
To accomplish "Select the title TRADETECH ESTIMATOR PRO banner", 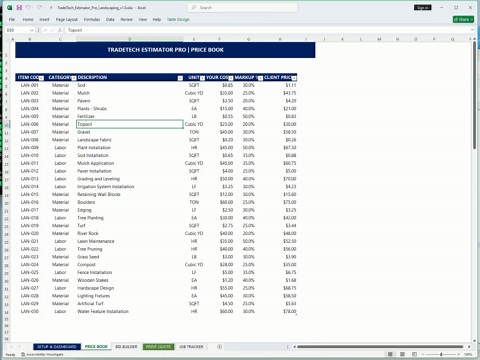I will pyautogui.click(x=165, y=50).
